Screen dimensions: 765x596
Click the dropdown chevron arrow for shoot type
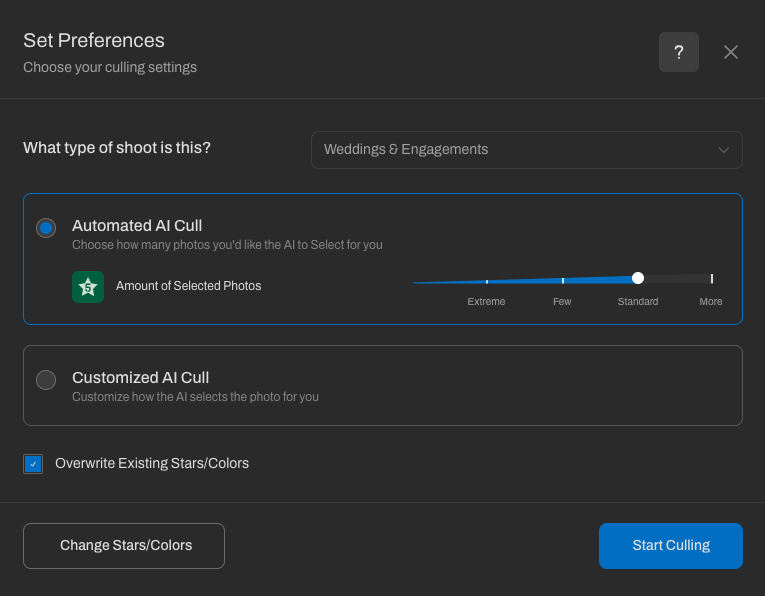724,150
